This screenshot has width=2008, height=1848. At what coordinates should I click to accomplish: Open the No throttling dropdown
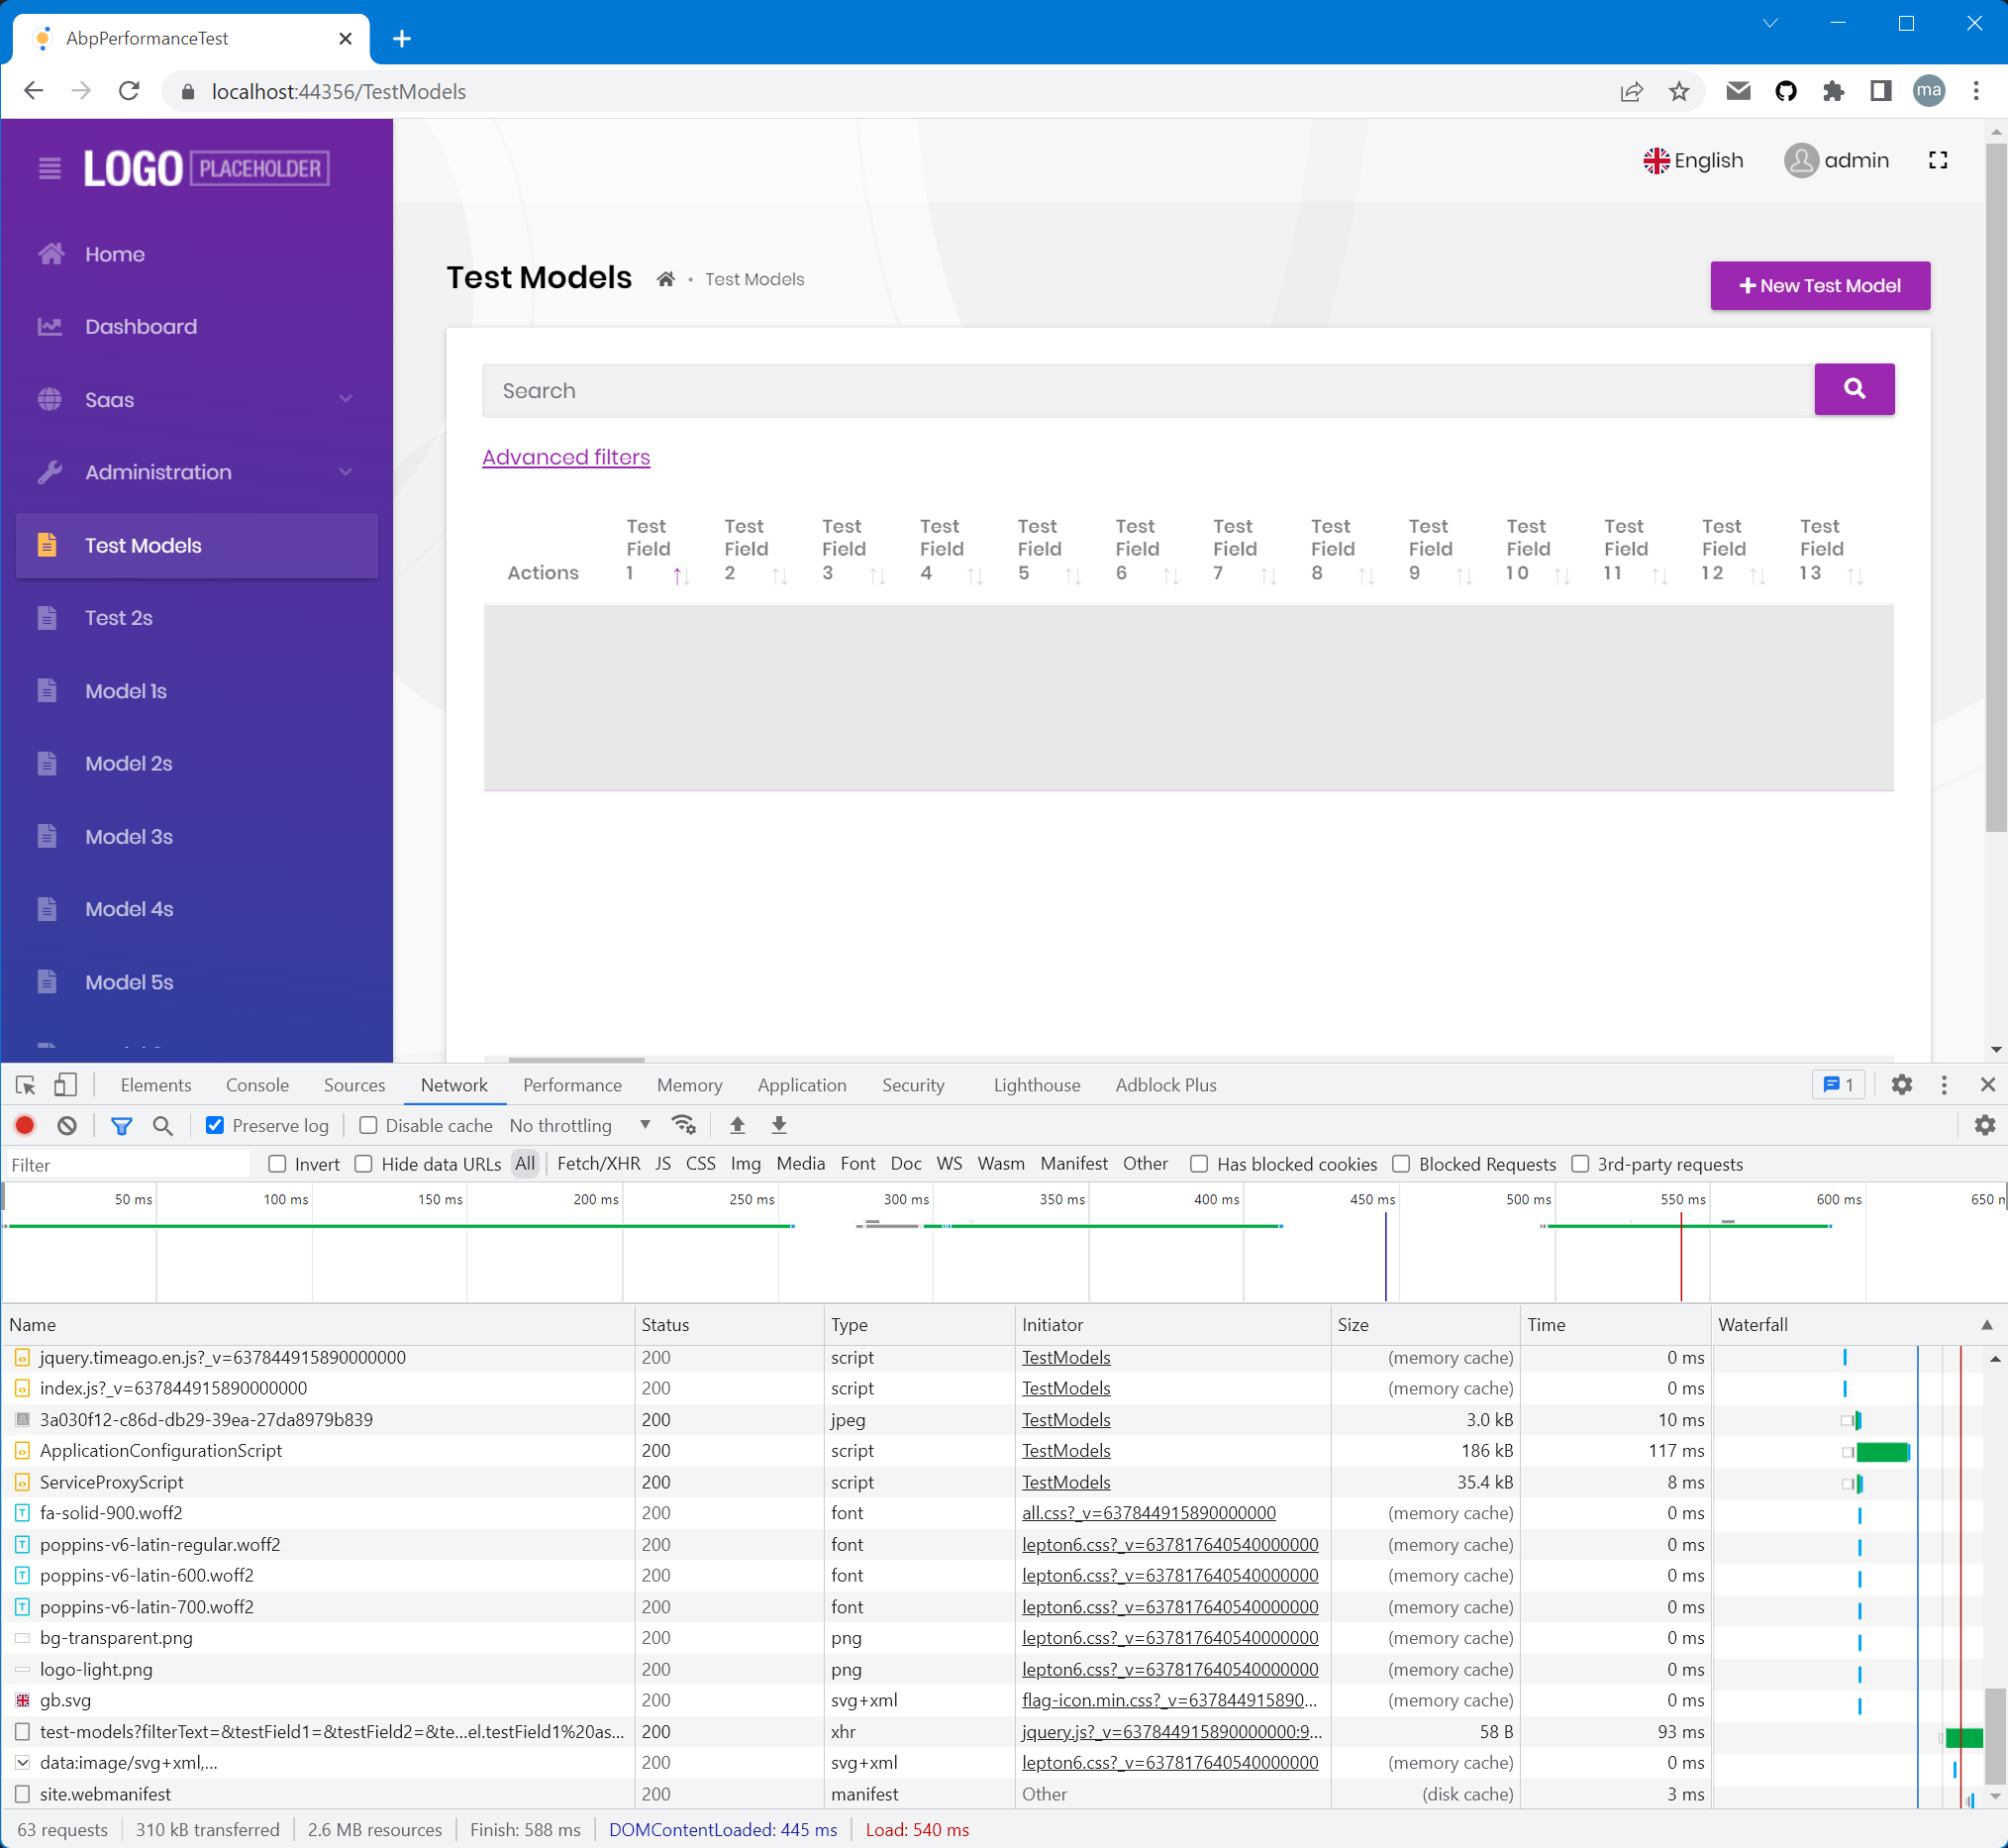[x=580, y=1126]
